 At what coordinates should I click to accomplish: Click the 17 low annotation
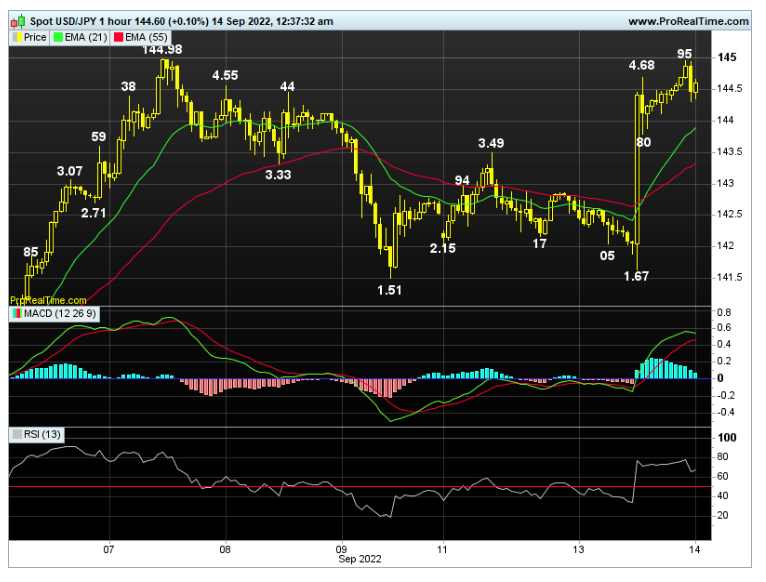(x=539, y=244)
